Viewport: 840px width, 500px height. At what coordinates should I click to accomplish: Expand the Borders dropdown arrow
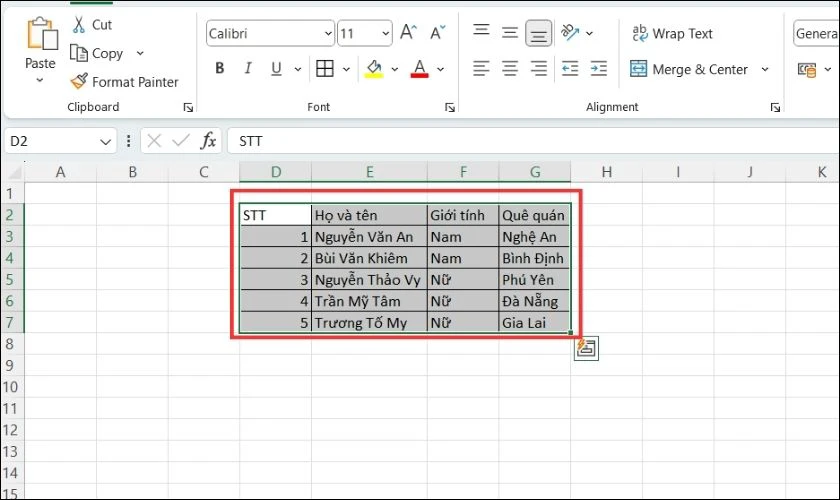pos(346,69)
